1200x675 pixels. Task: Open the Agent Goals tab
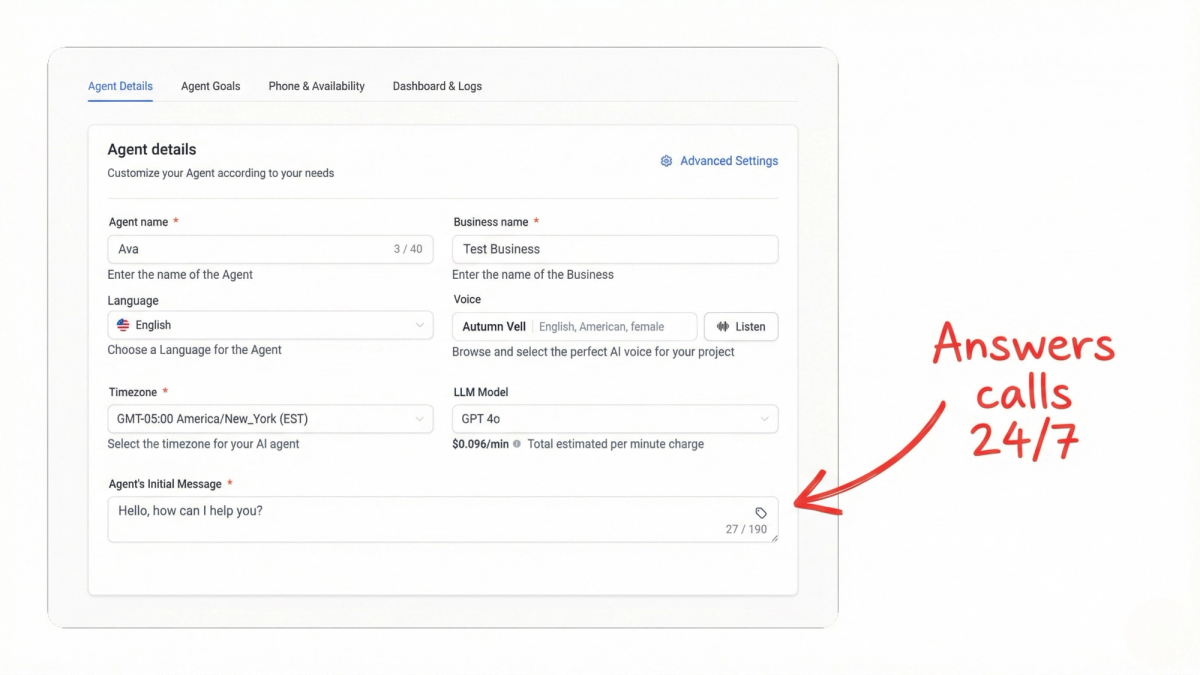210,86
